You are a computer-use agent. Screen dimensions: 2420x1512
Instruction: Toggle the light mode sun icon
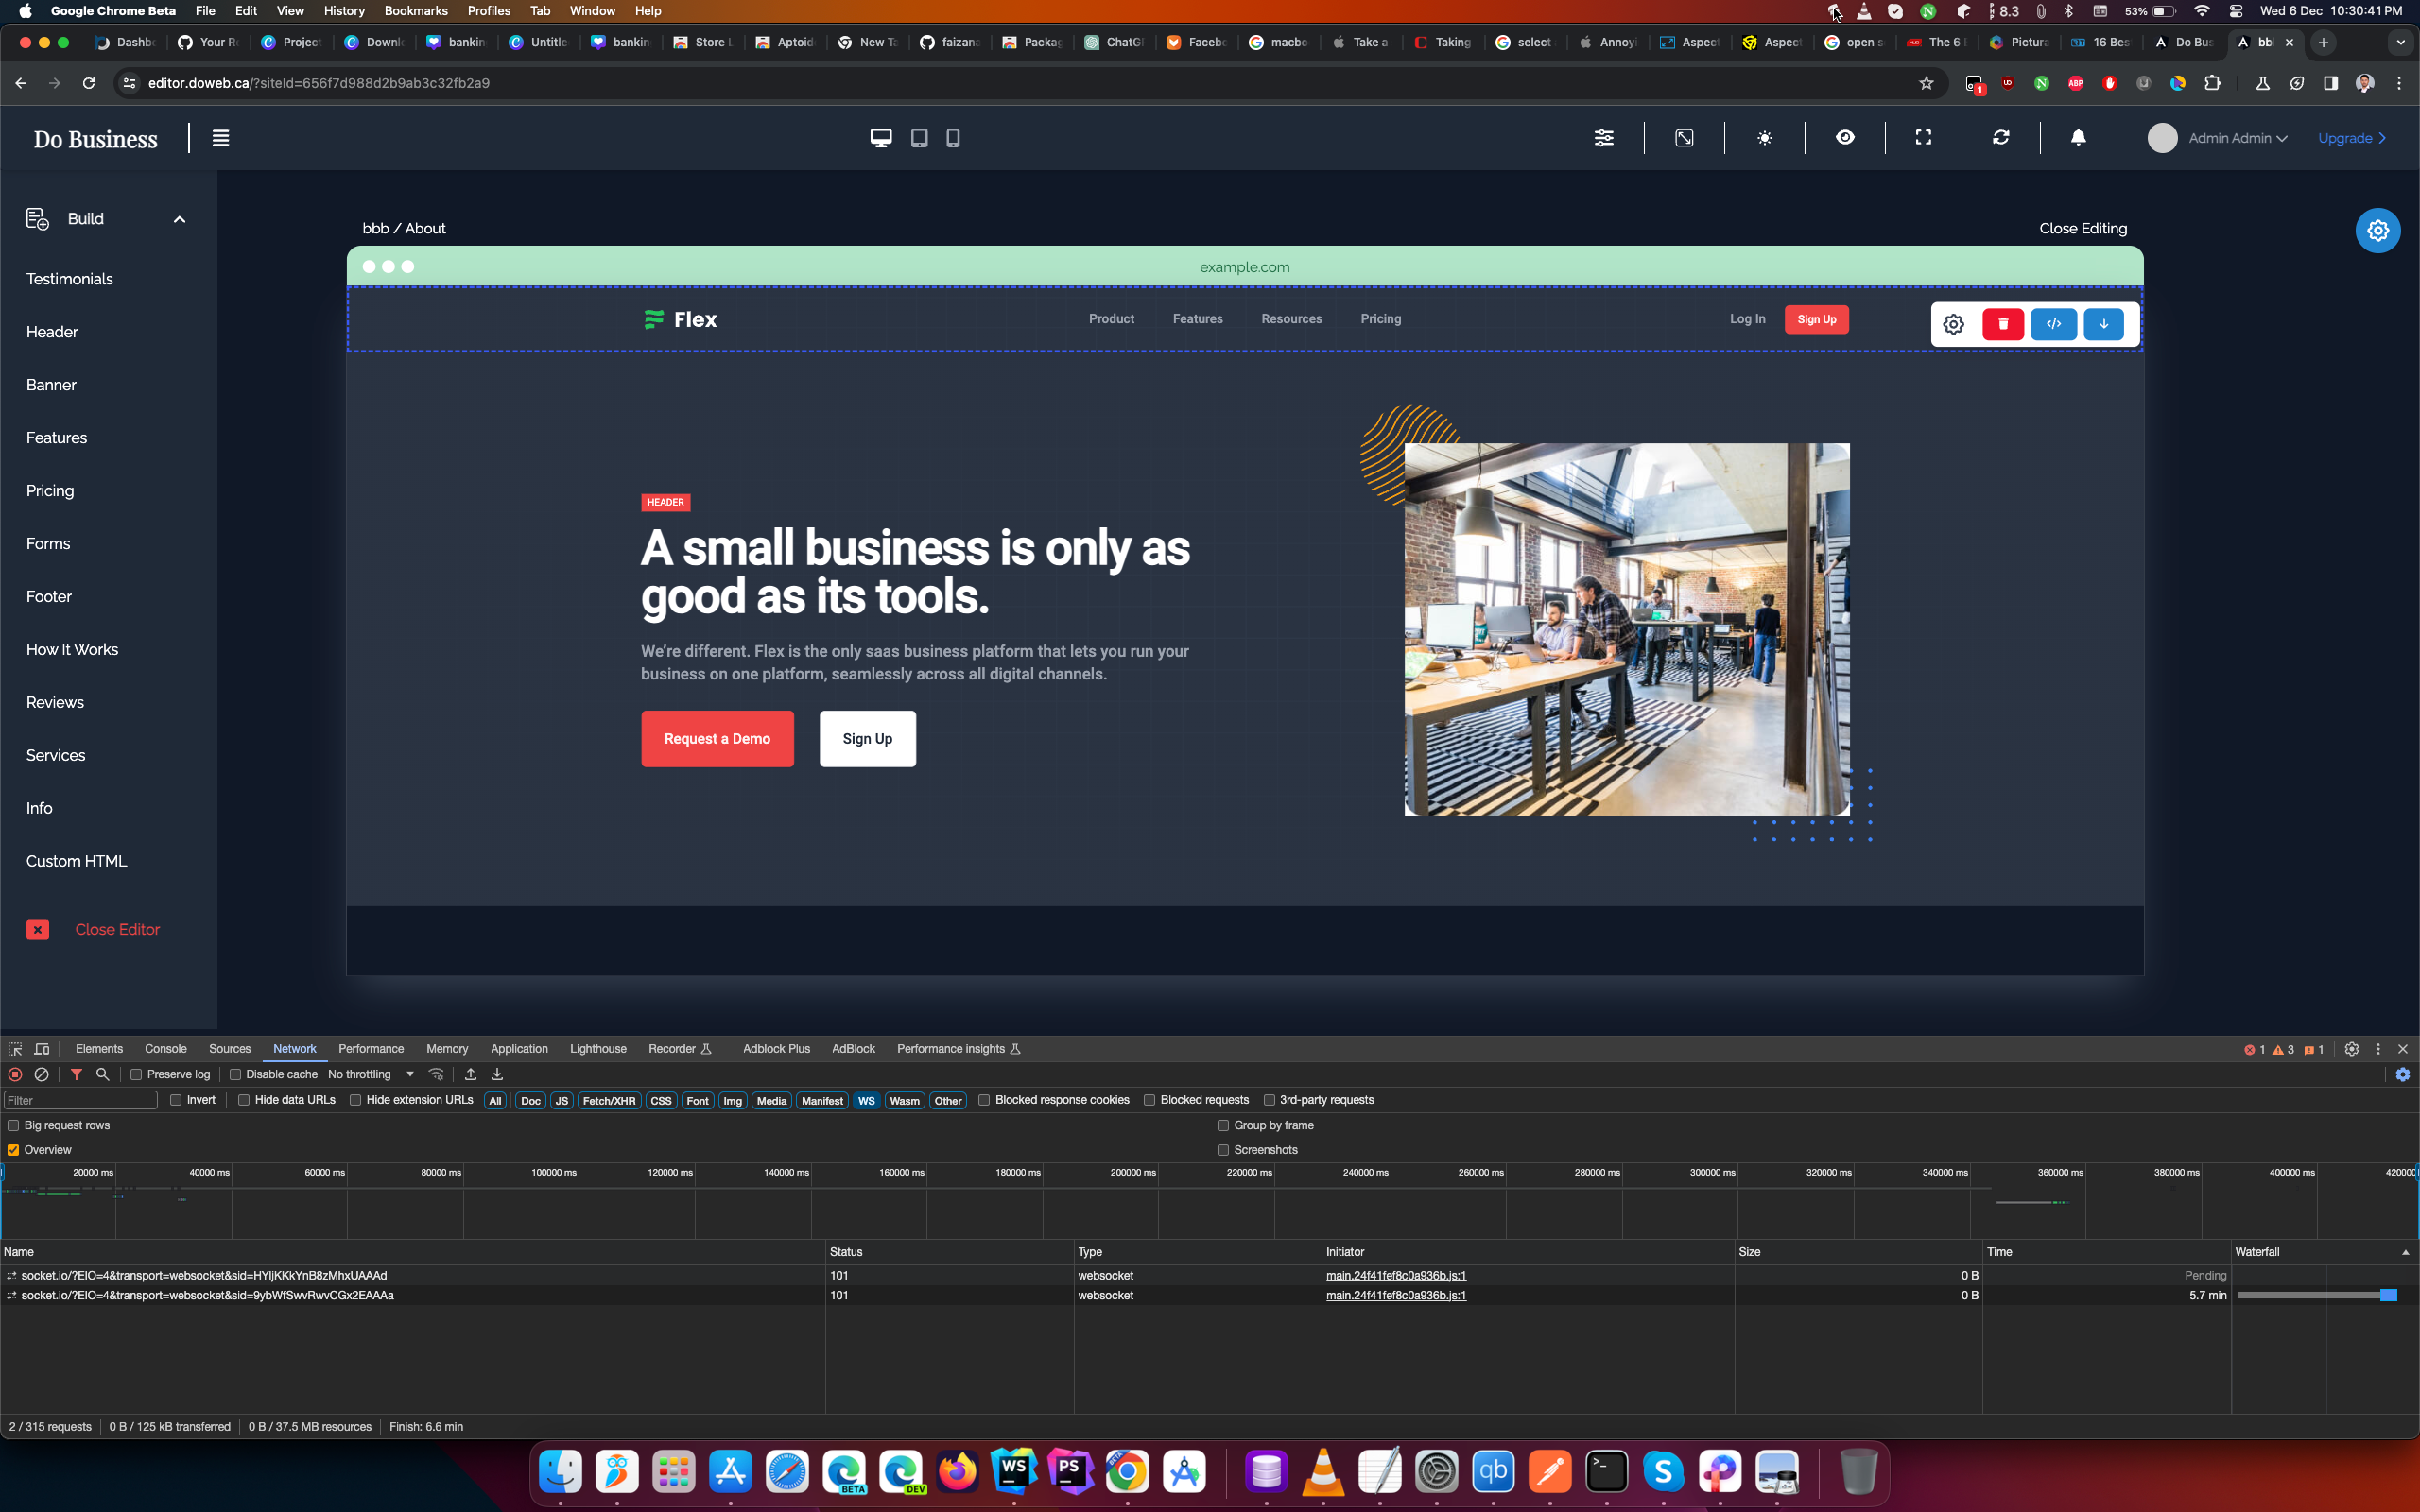[1765, 138]
